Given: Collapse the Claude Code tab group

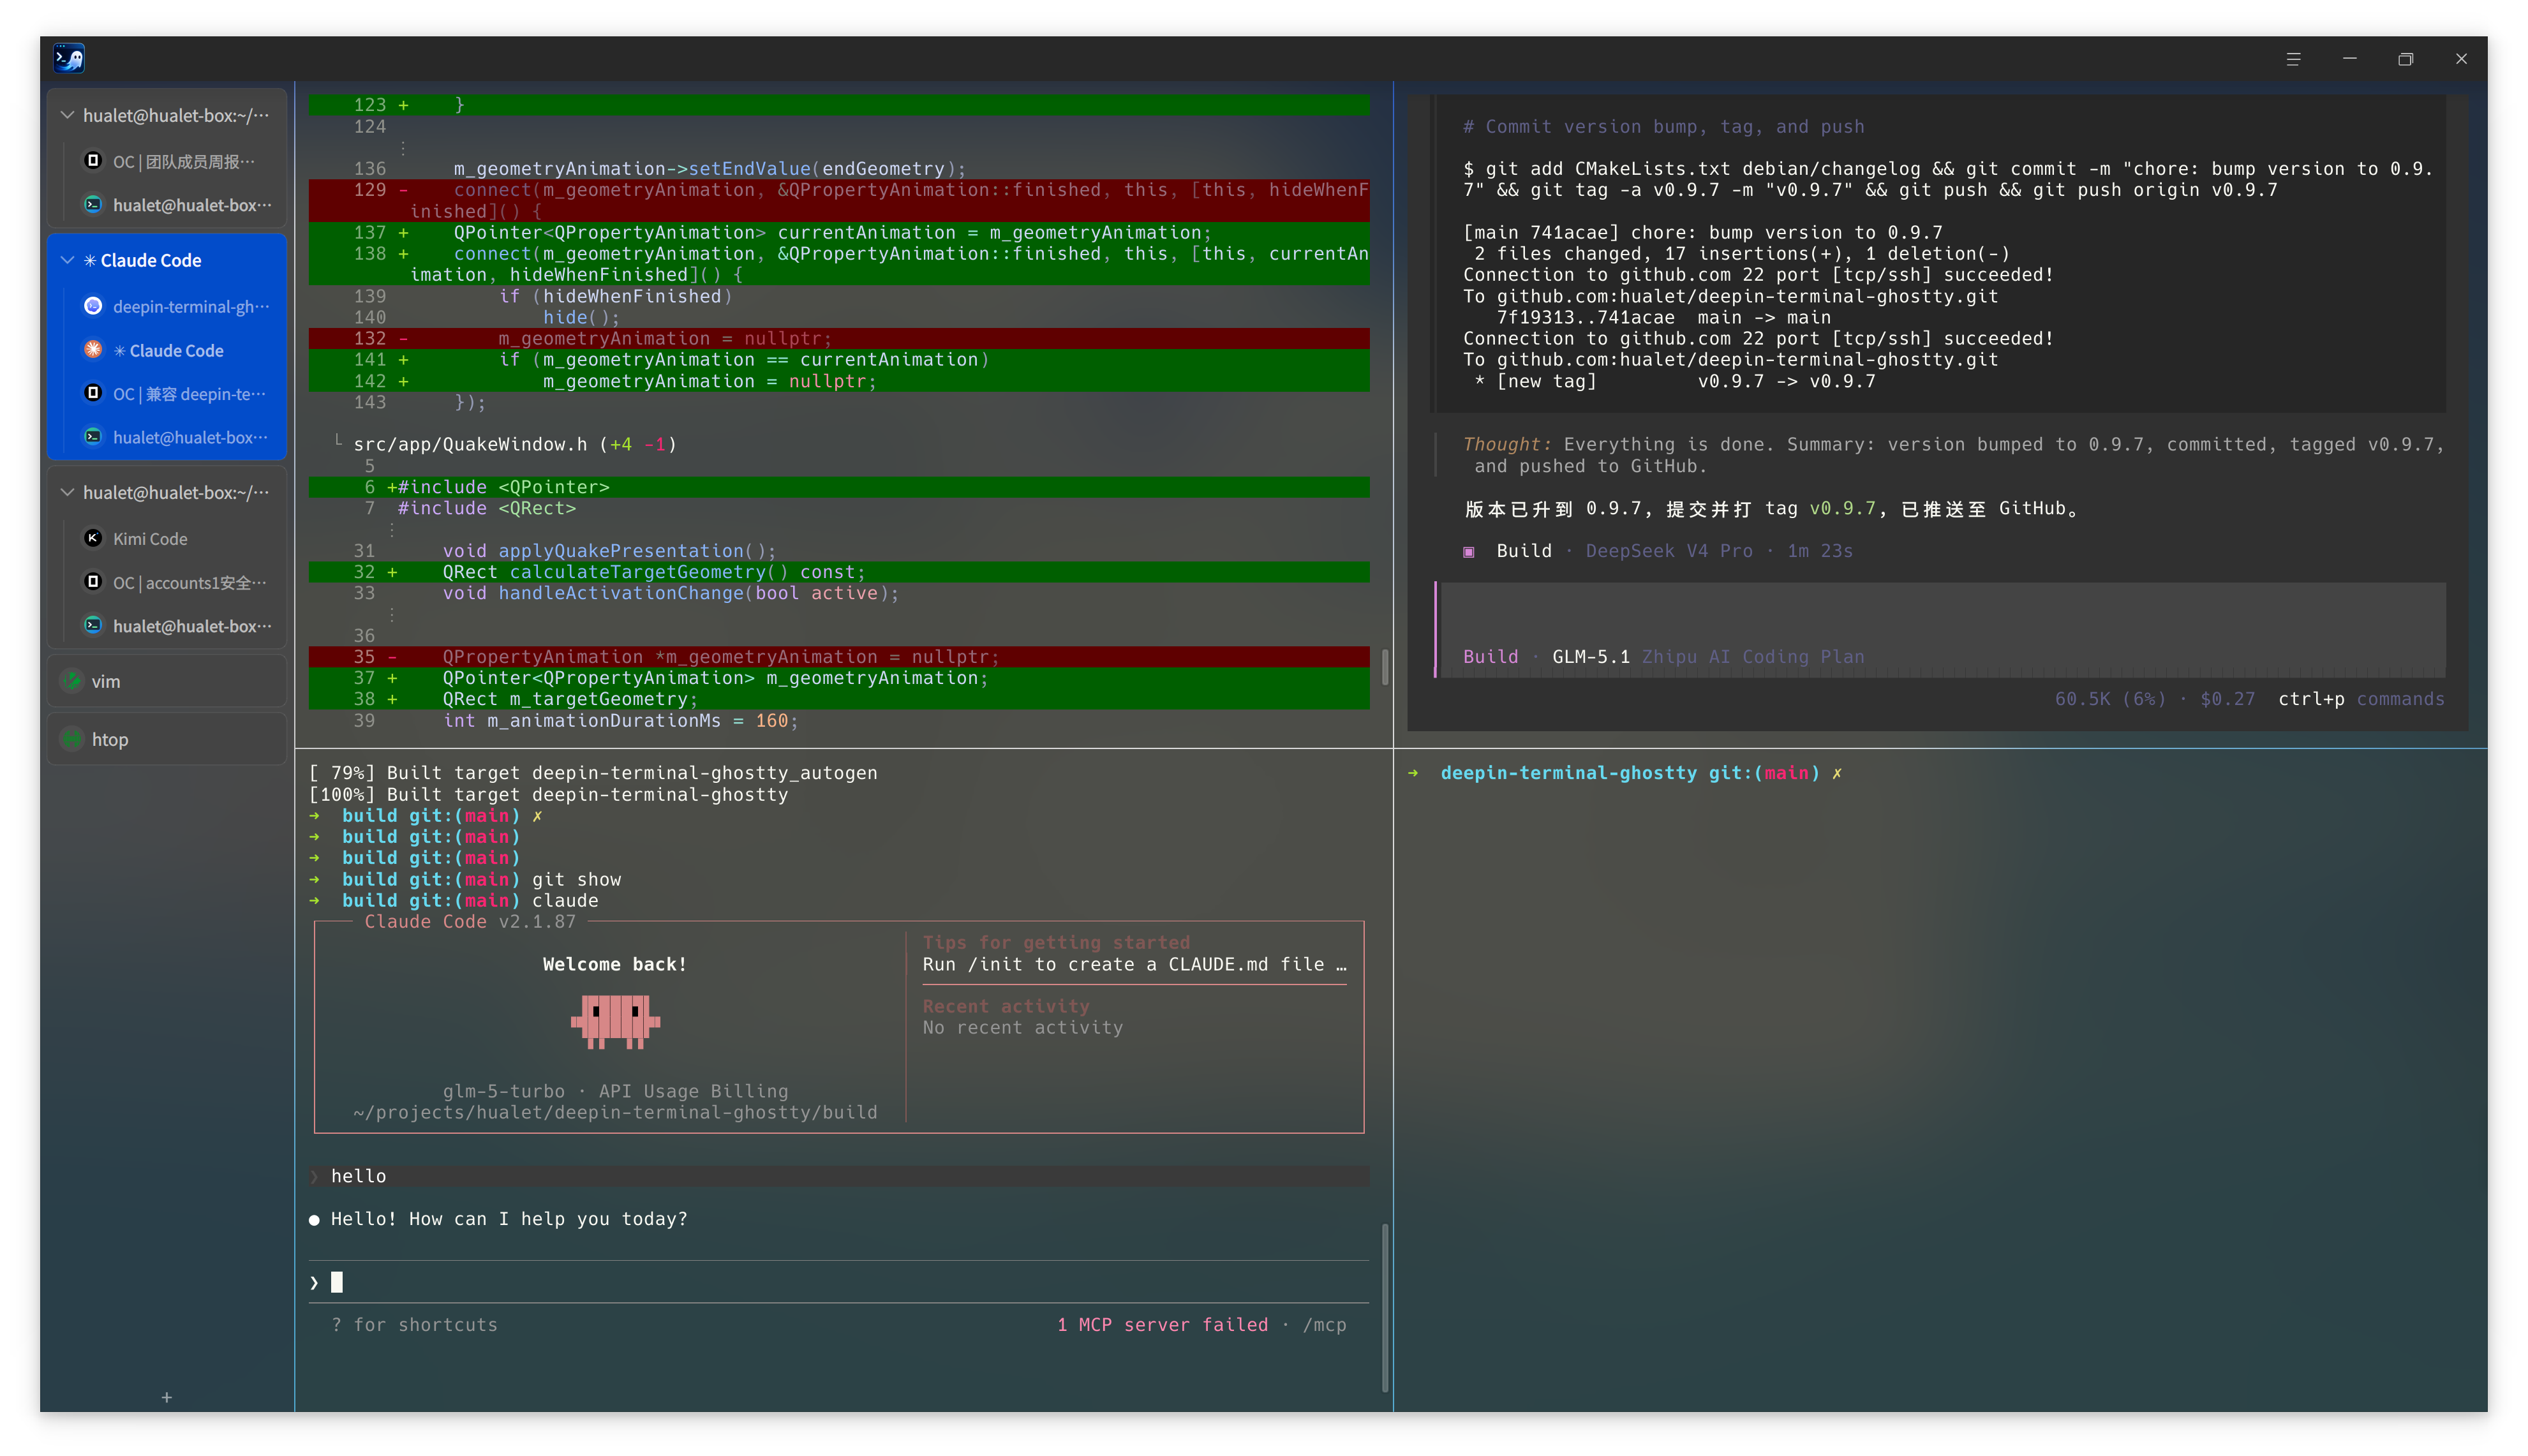Looking at the screenshot, I should coord(67,260).
